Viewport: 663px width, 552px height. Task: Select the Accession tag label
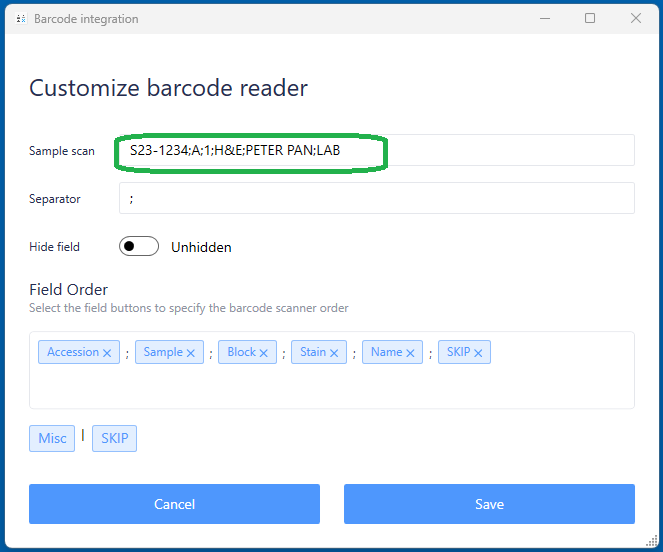click(x=73, y=352)
